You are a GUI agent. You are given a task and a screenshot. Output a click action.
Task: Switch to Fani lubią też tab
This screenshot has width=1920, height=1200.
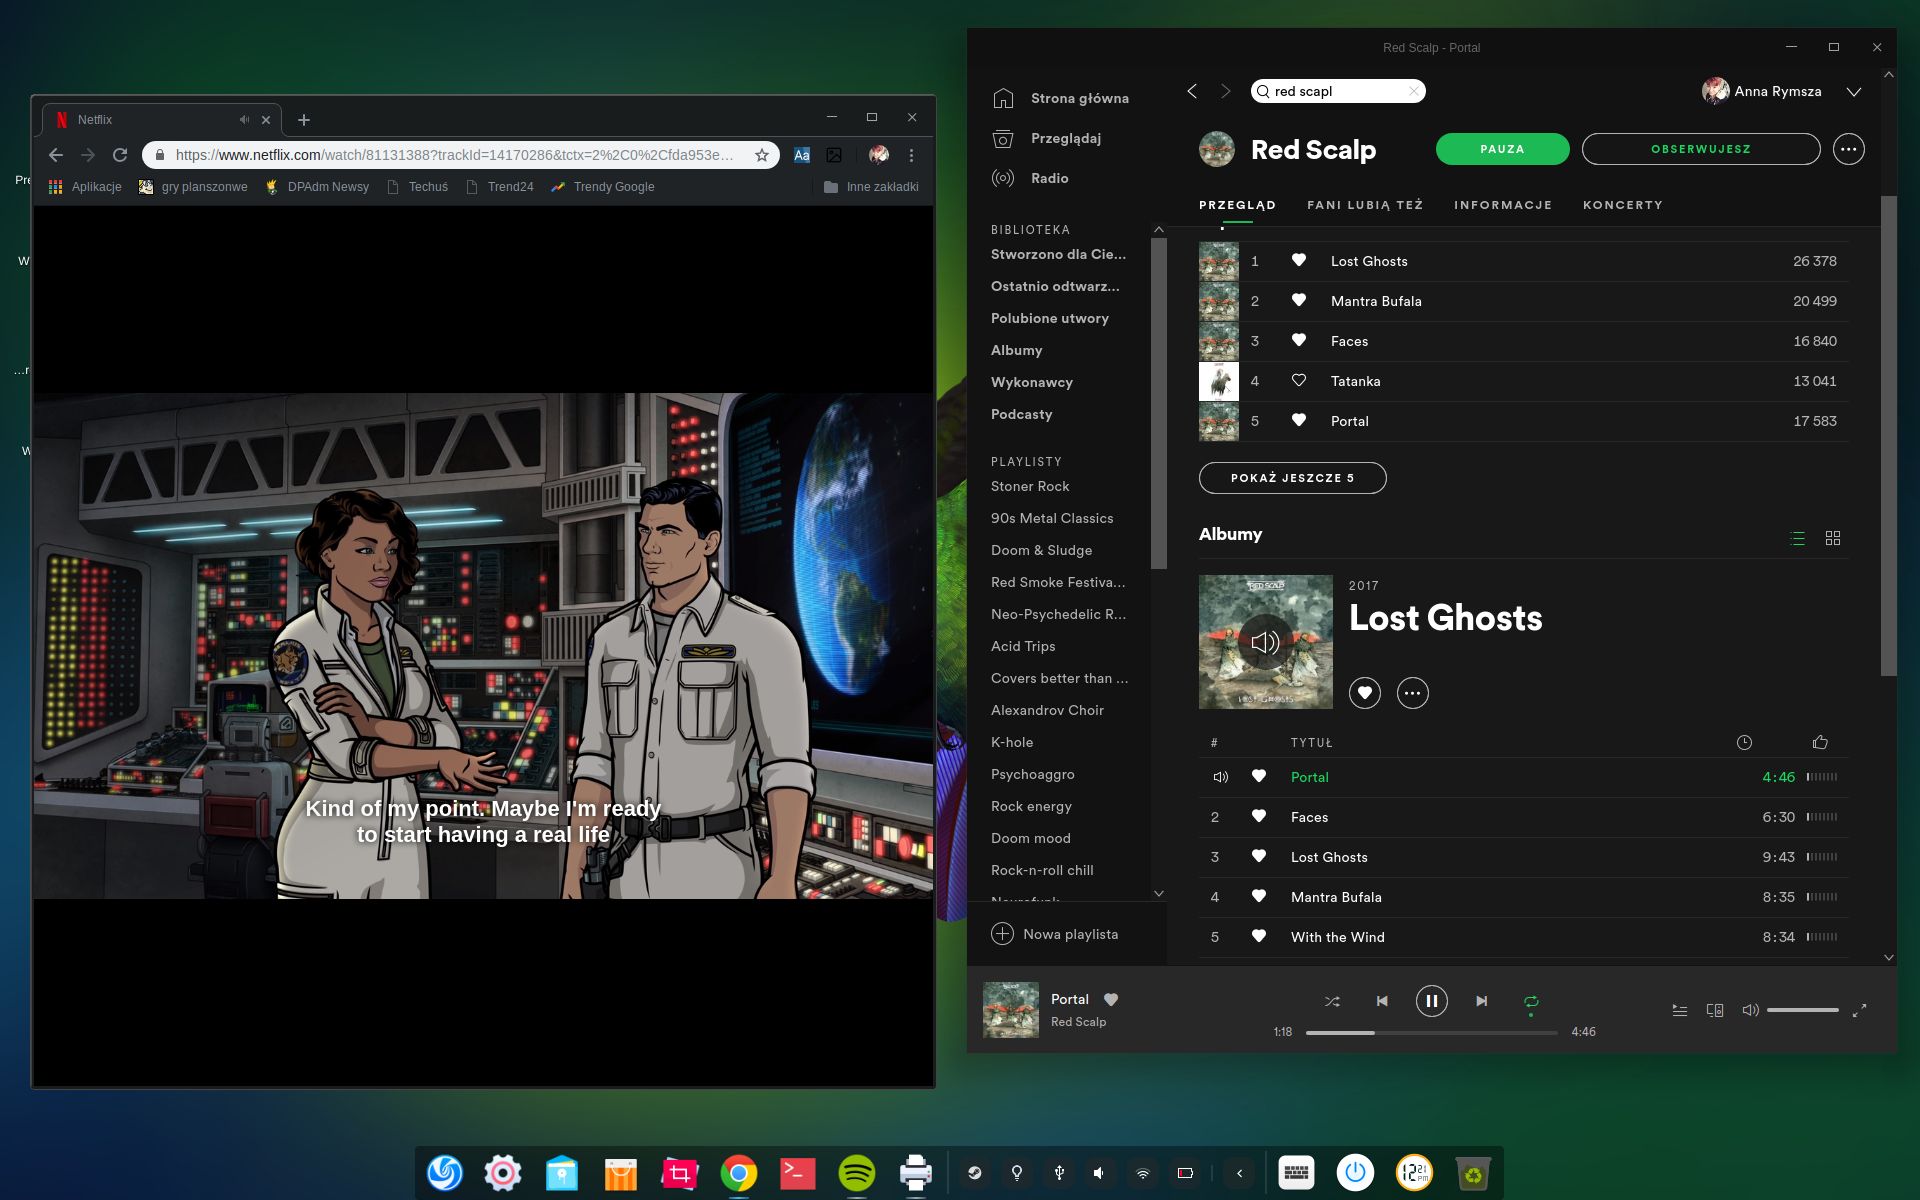pyautogui.click(x=1364, y=205)
